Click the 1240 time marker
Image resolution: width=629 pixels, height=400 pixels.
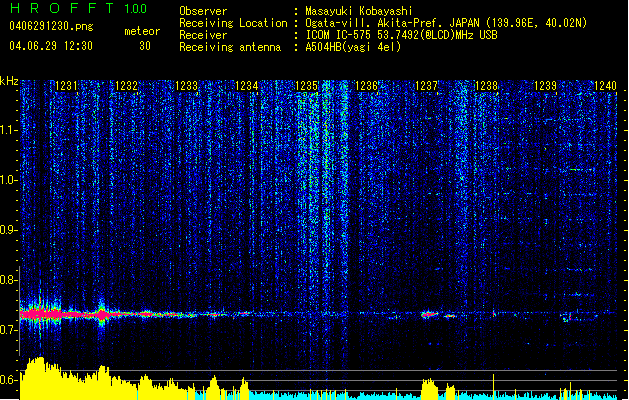[x=605, y=86]
